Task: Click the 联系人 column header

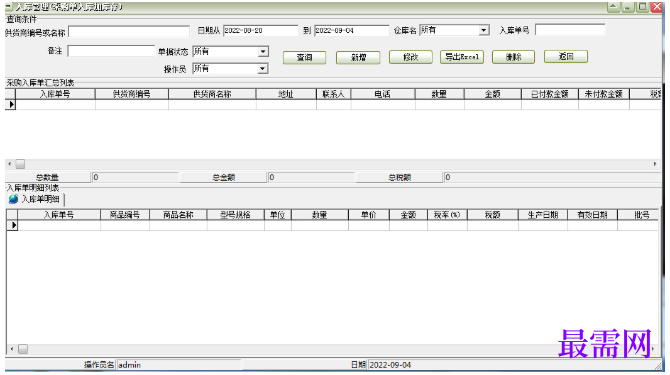Action: 333,94
